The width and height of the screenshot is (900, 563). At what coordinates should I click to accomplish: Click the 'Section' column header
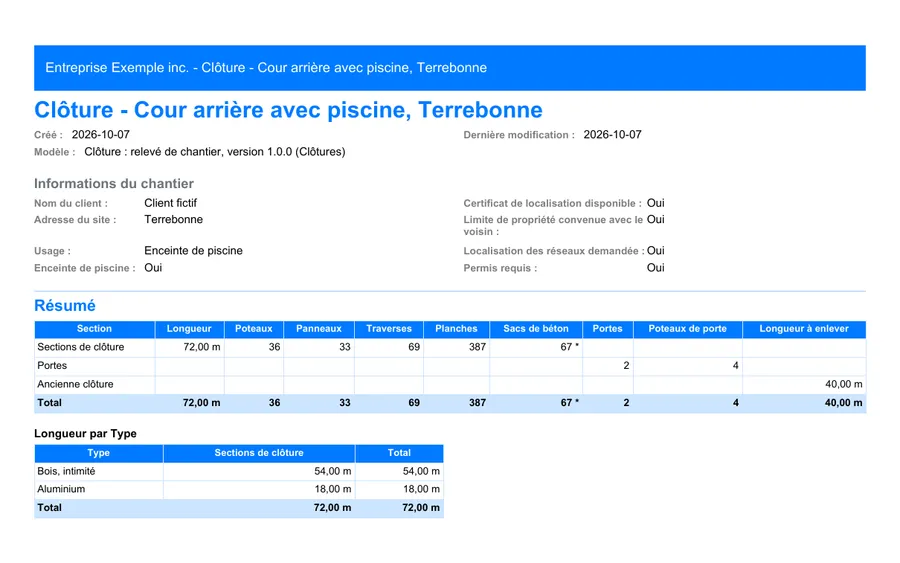coord(94,329)
